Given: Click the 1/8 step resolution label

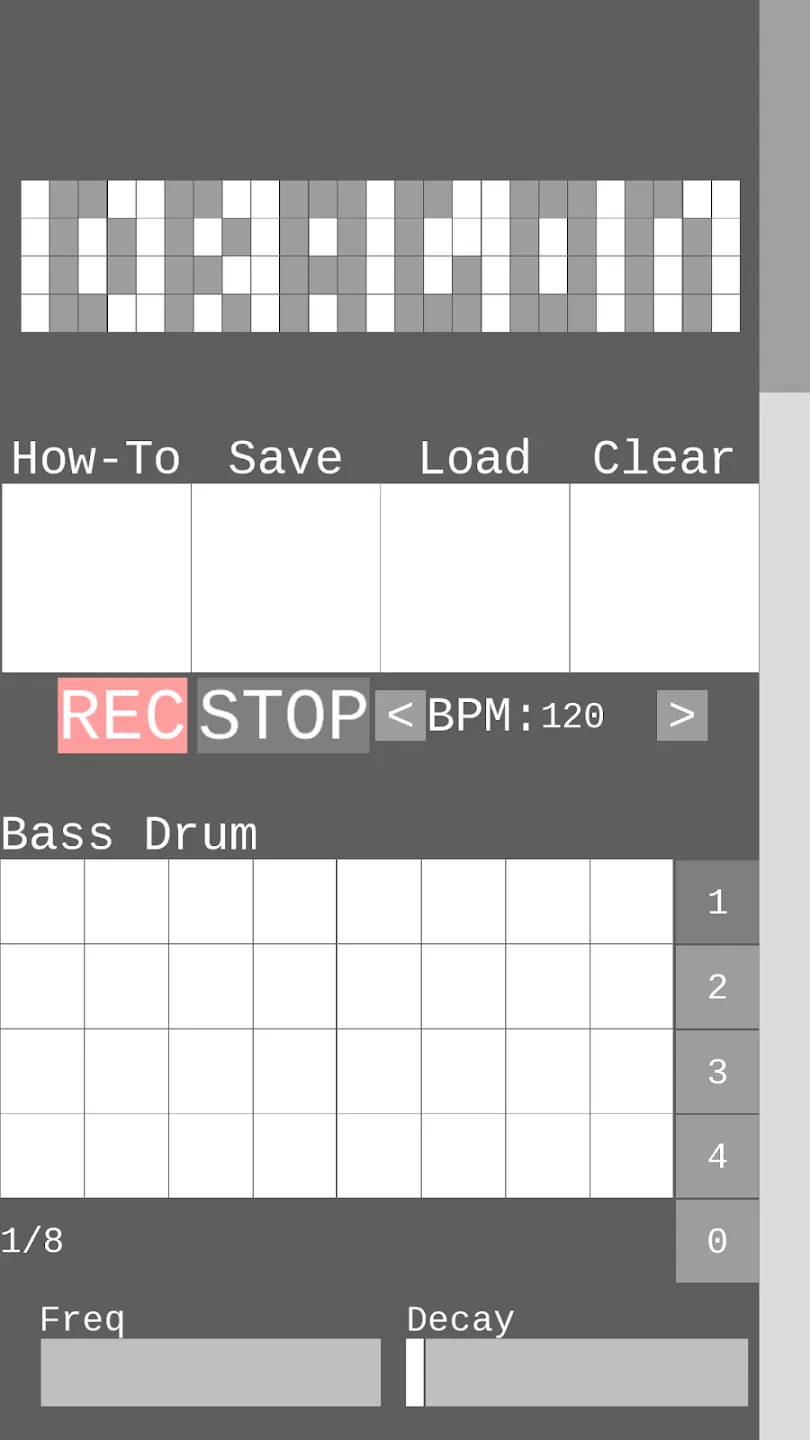Looking at the screenshot, I should 32,1241.
